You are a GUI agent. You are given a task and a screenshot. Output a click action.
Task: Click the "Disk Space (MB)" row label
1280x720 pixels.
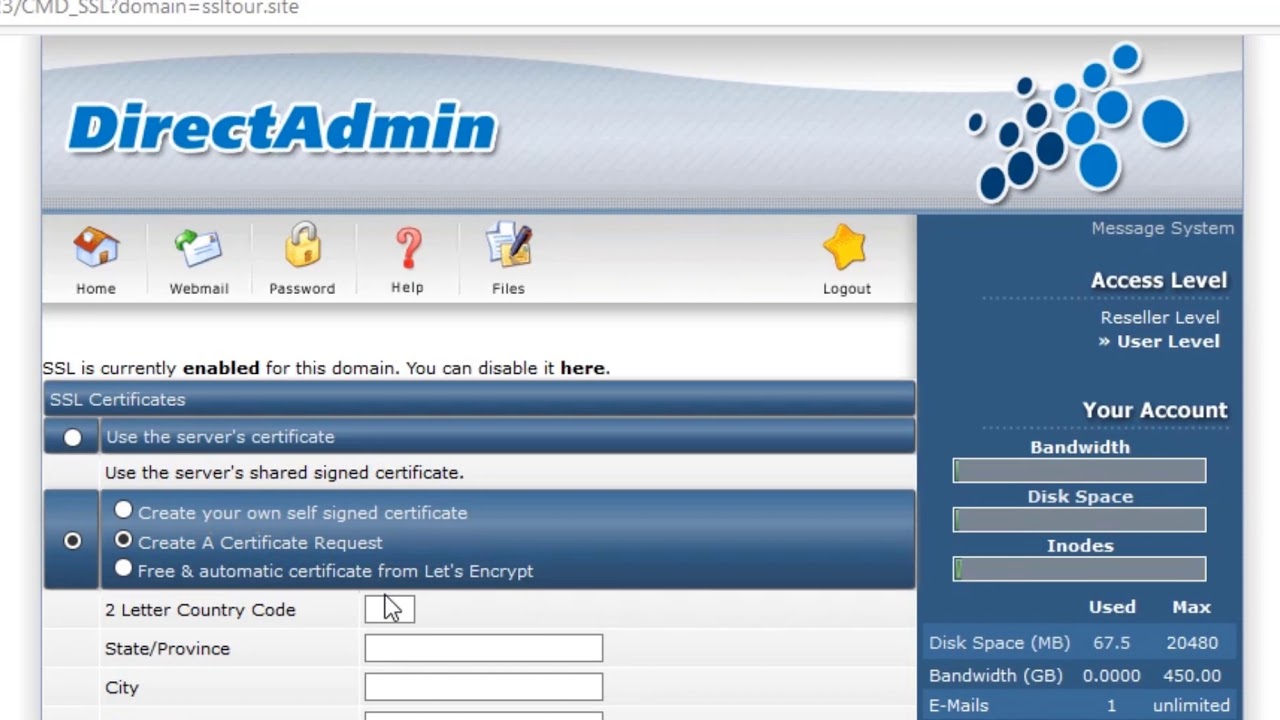pos(999,643)
